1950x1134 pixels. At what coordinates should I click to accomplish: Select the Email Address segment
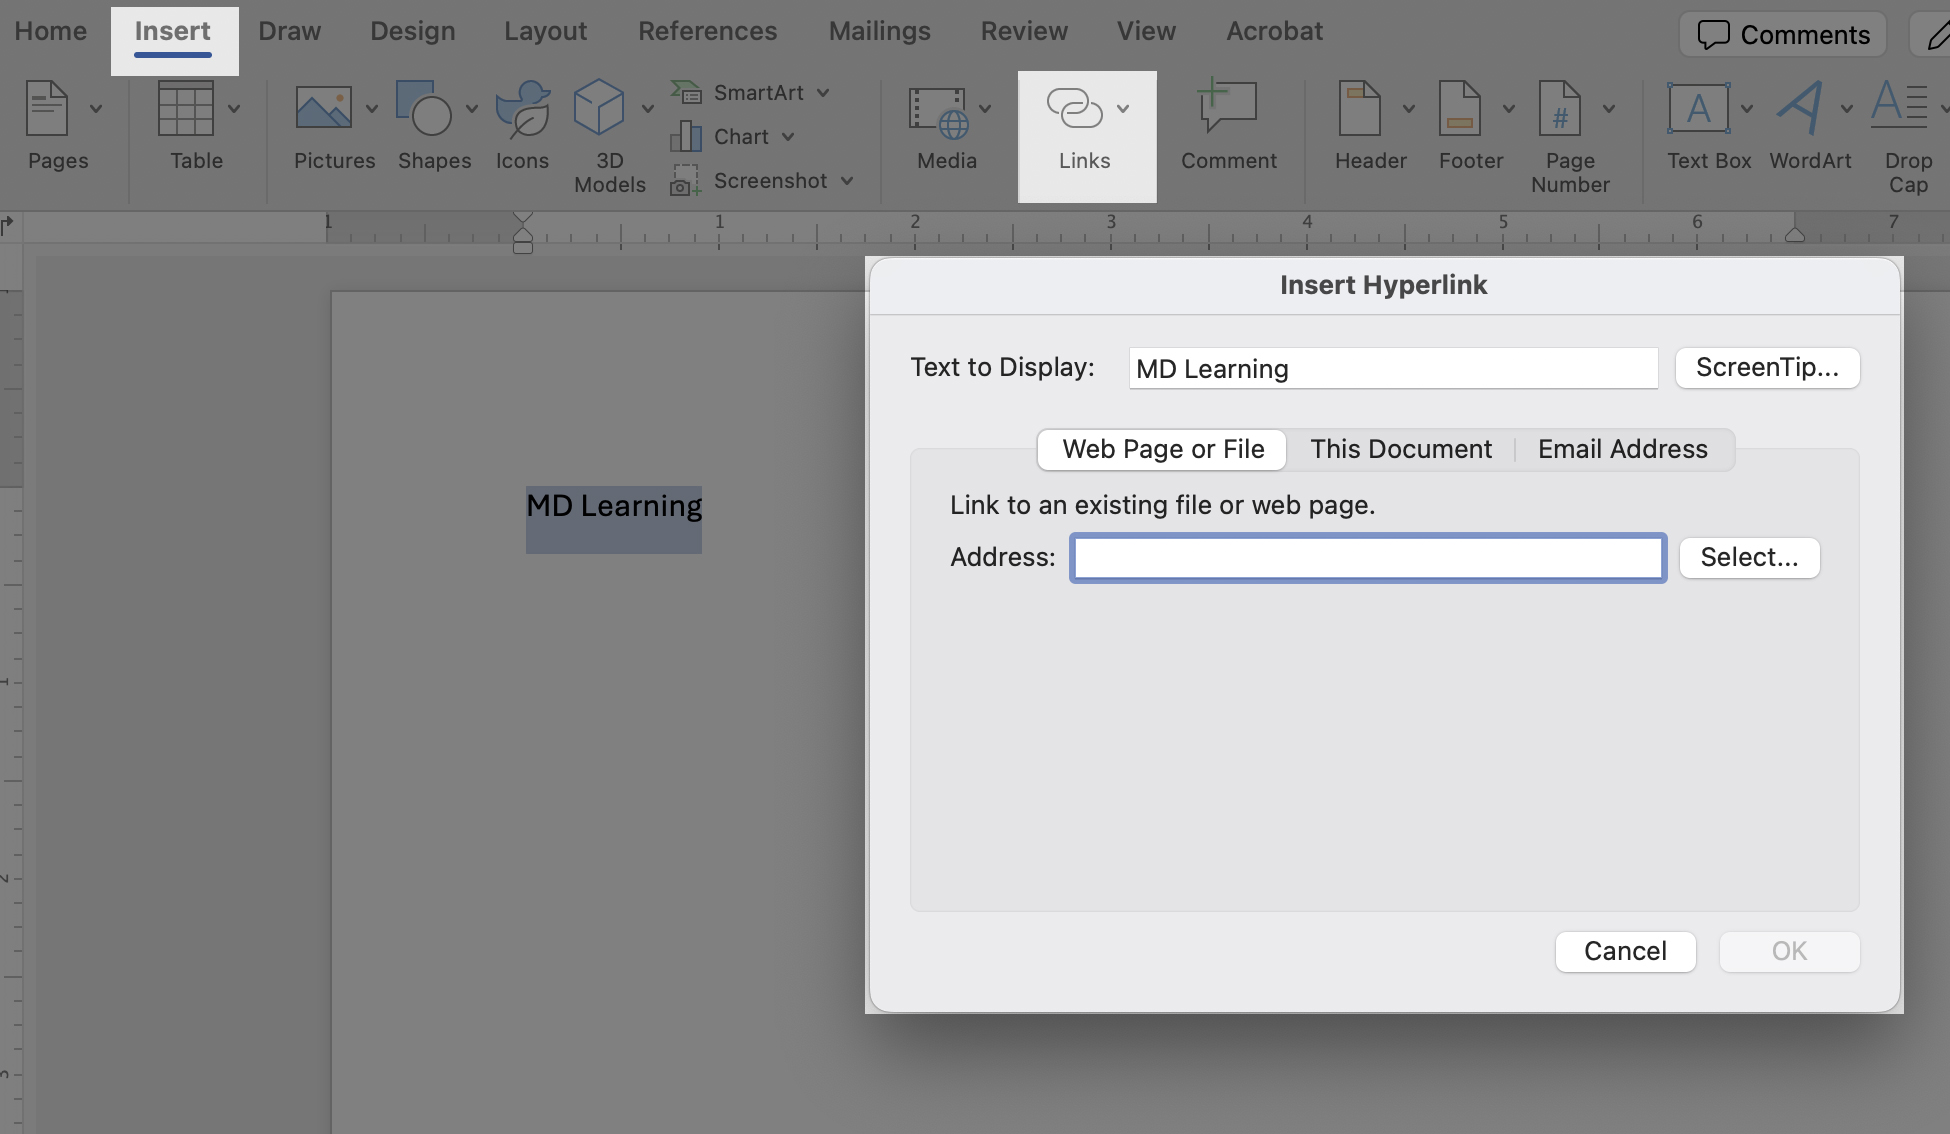coord(1622,449)
